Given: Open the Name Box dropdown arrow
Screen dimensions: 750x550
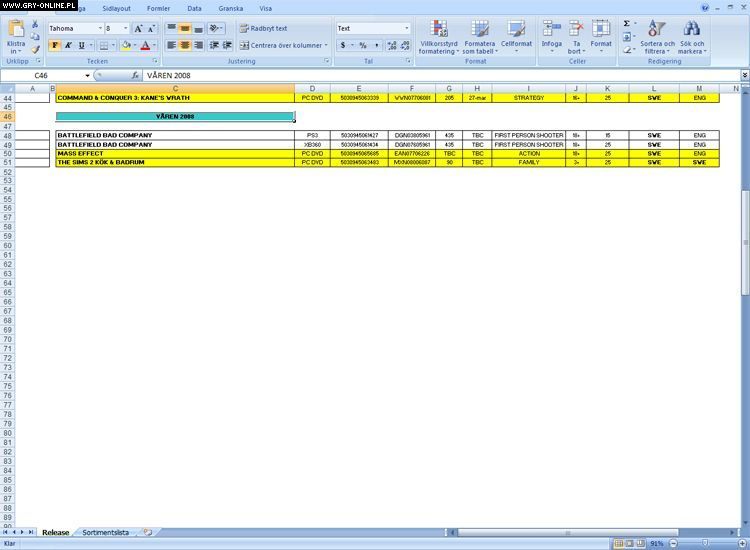Looking at the screenshot, I should [89, 75].
